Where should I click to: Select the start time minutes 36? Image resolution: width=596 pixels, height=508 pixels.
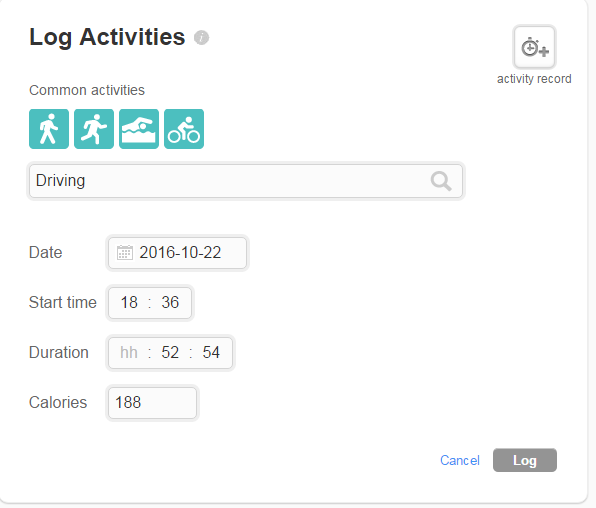(170, 303)
